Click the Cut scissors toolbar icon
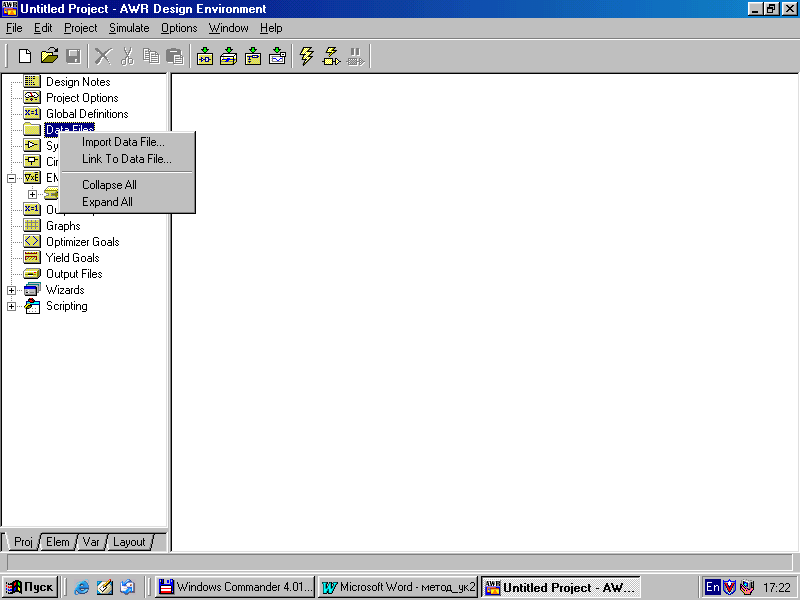 click(127, 56)
